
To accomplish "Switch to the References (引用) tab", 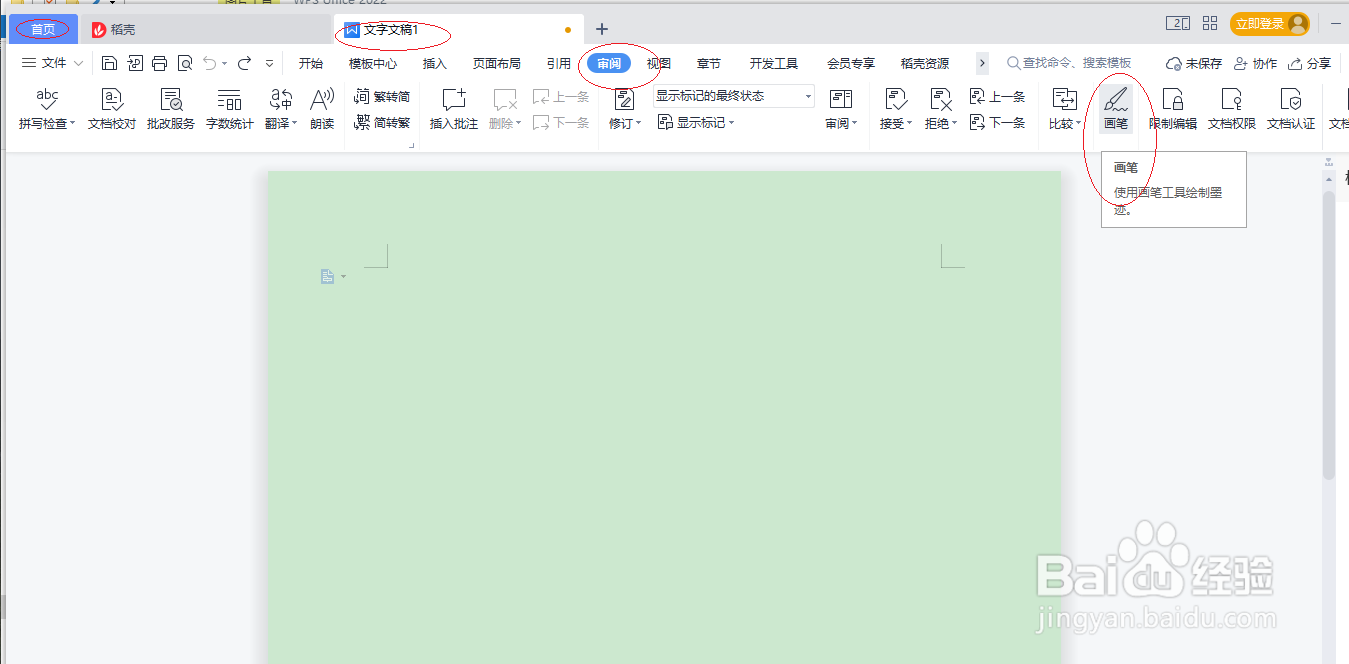I will point(559,63).
